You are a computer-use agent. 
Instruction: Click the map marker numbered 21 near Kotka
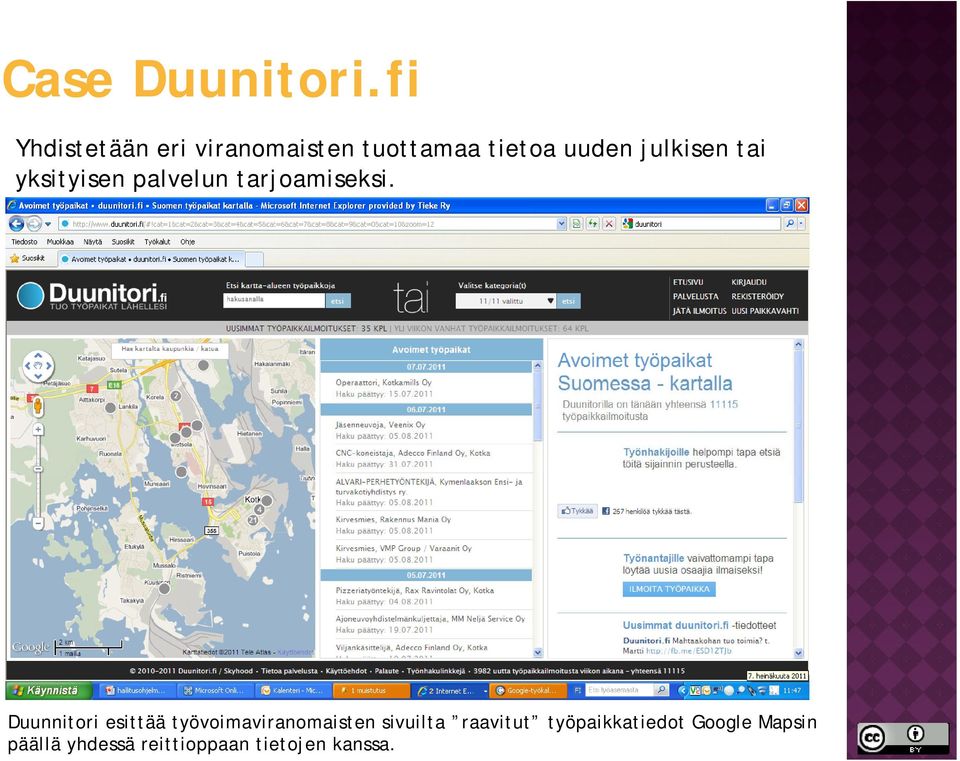(253, 520)
